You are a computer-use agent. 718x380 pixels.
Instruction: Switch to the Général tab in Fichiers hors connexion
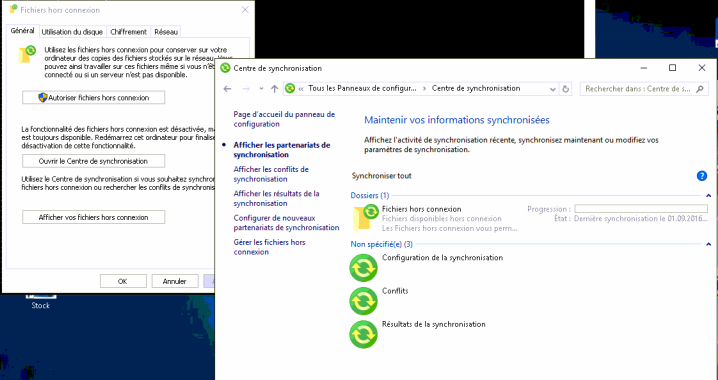point(22,31)
